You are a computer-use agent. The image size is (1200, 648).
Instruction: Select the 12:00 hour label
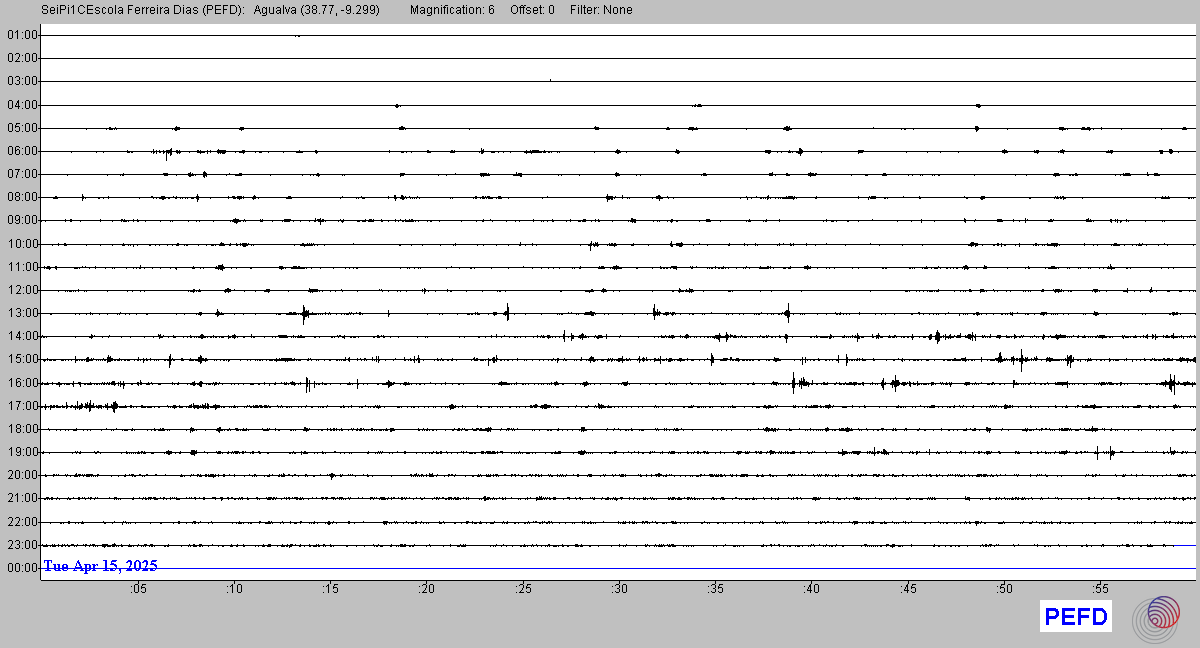[22, 290]
